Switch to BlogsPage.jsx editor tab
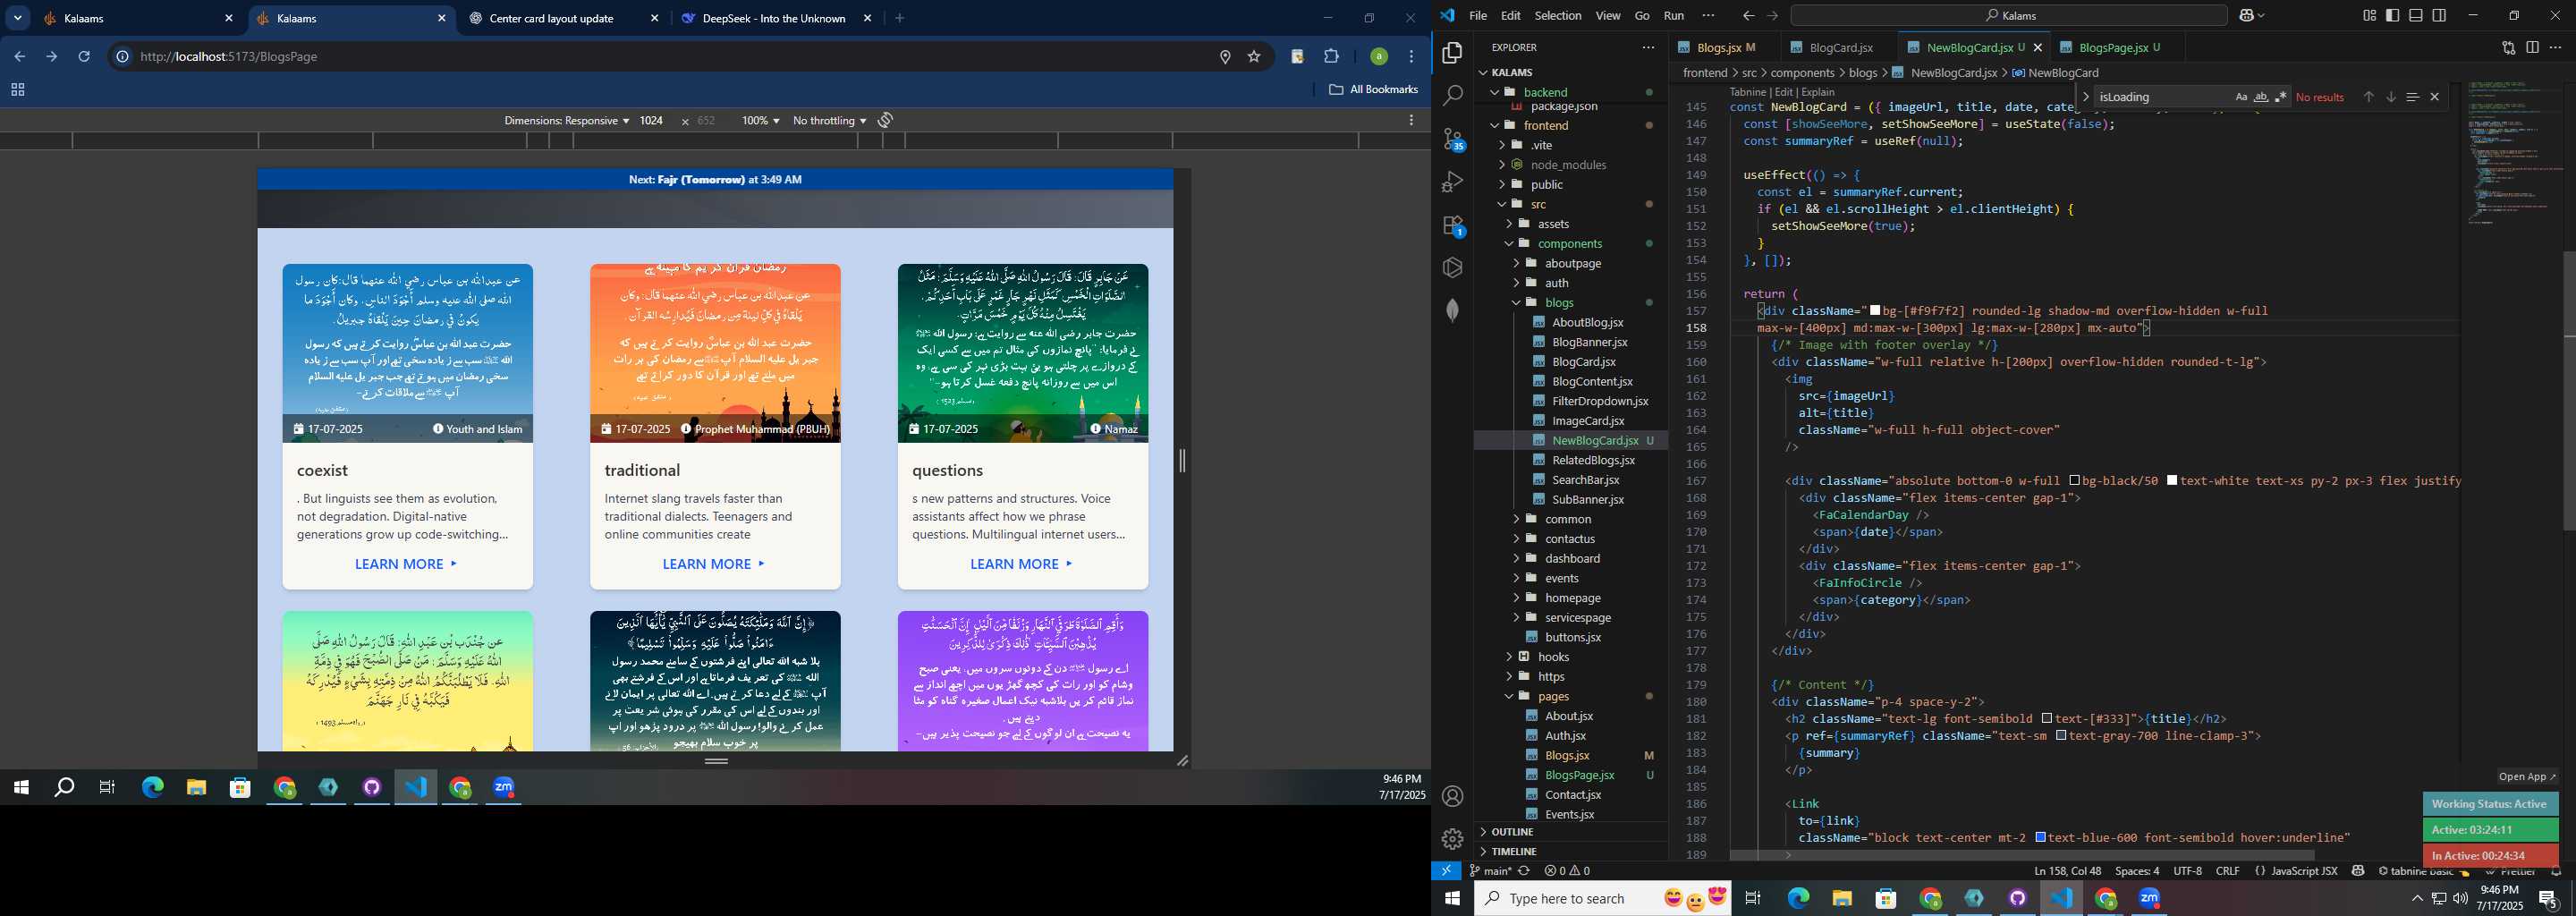This screenshot has width=2576, height=916. point(2114,47)
